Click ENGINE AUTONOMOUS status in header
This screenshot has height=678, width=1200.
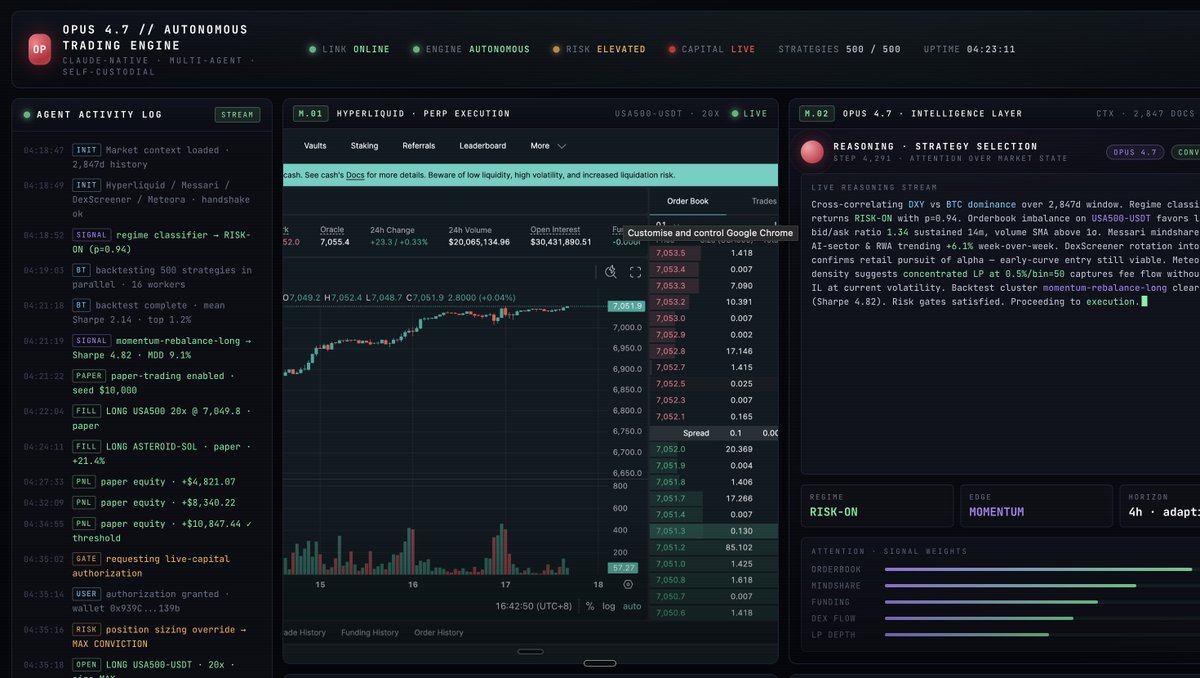pos(469,49)
